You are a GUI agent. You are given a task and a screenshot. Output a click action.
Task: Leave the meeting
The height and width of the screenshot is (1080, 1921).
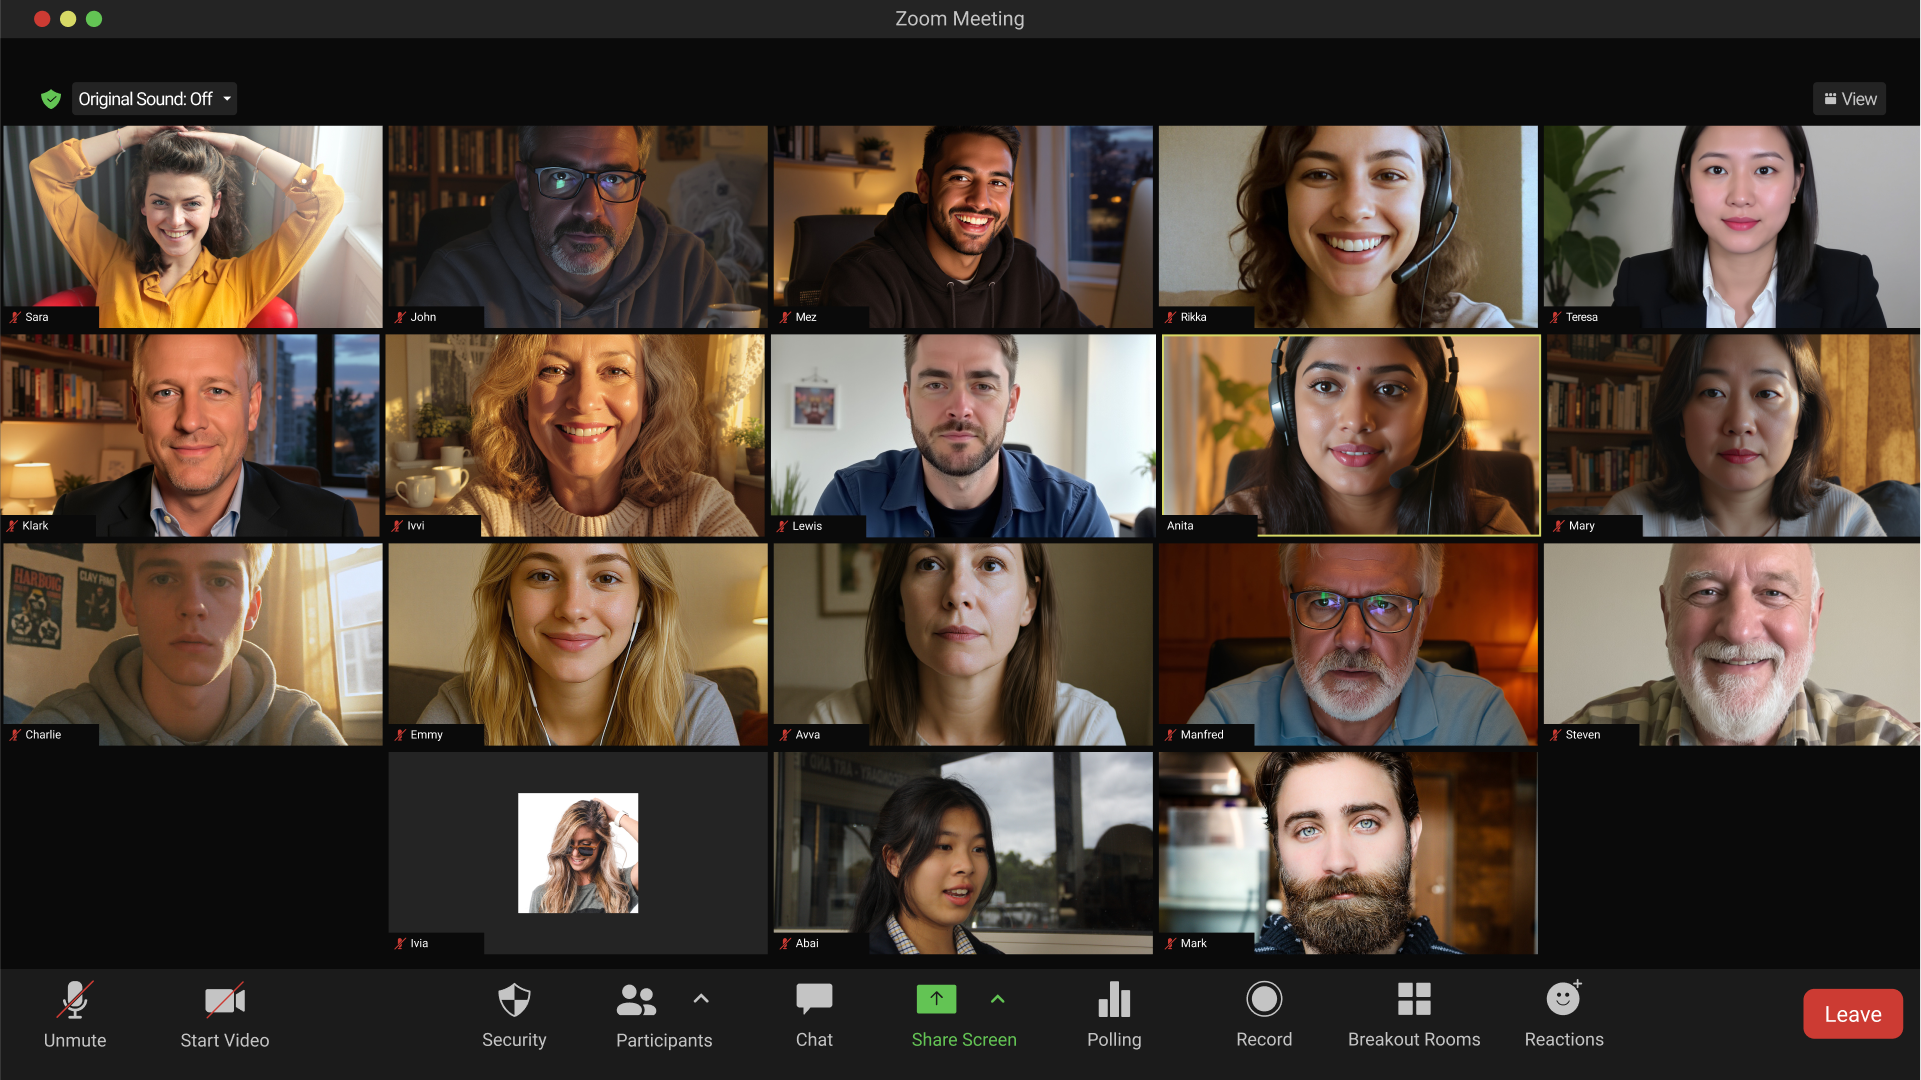[x=1852, y=1014]
